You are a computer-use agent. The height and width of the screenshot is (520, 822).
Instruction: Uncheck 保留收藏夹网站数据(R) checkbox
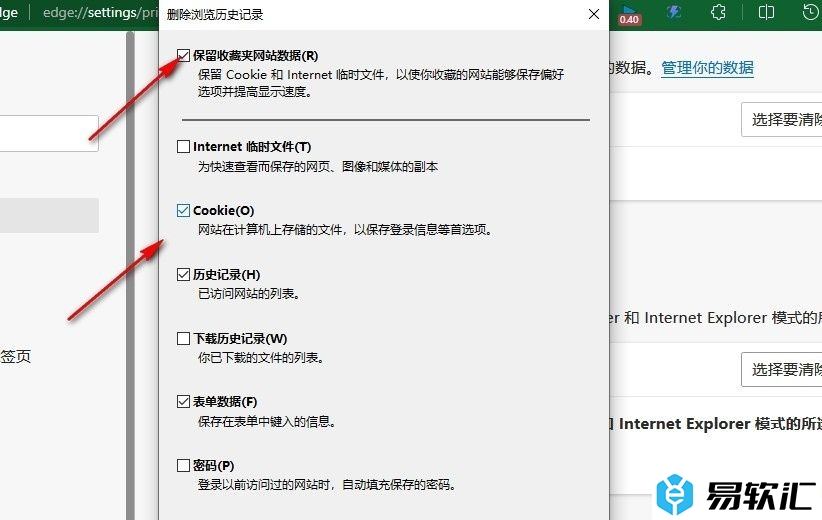pos(183,56)
